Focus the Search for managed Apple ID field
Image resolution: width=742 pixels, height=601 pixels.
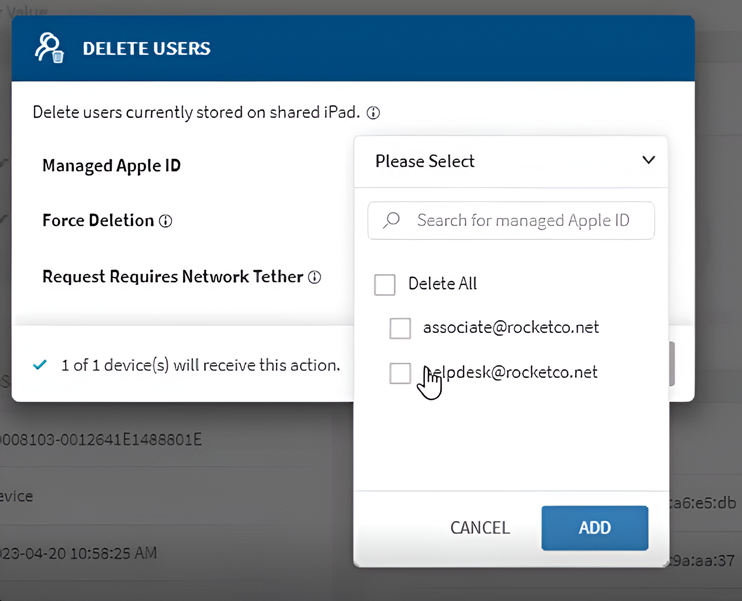coord(523,221)
